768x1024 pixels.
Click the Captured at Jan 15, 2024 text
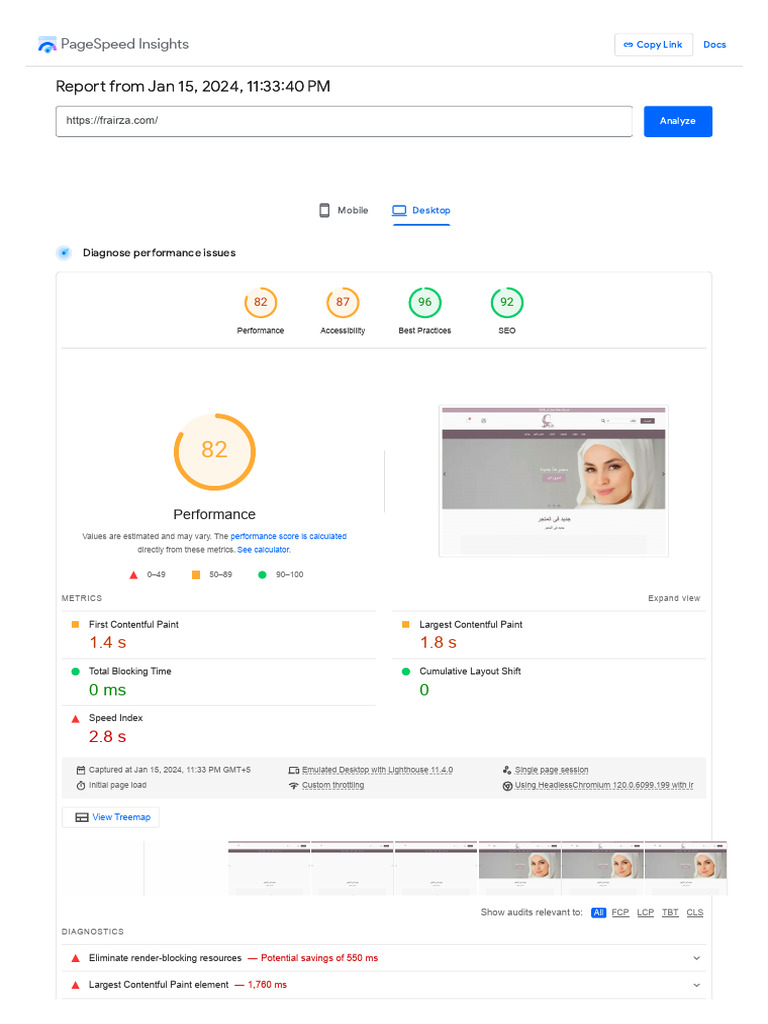coord(170,770)
